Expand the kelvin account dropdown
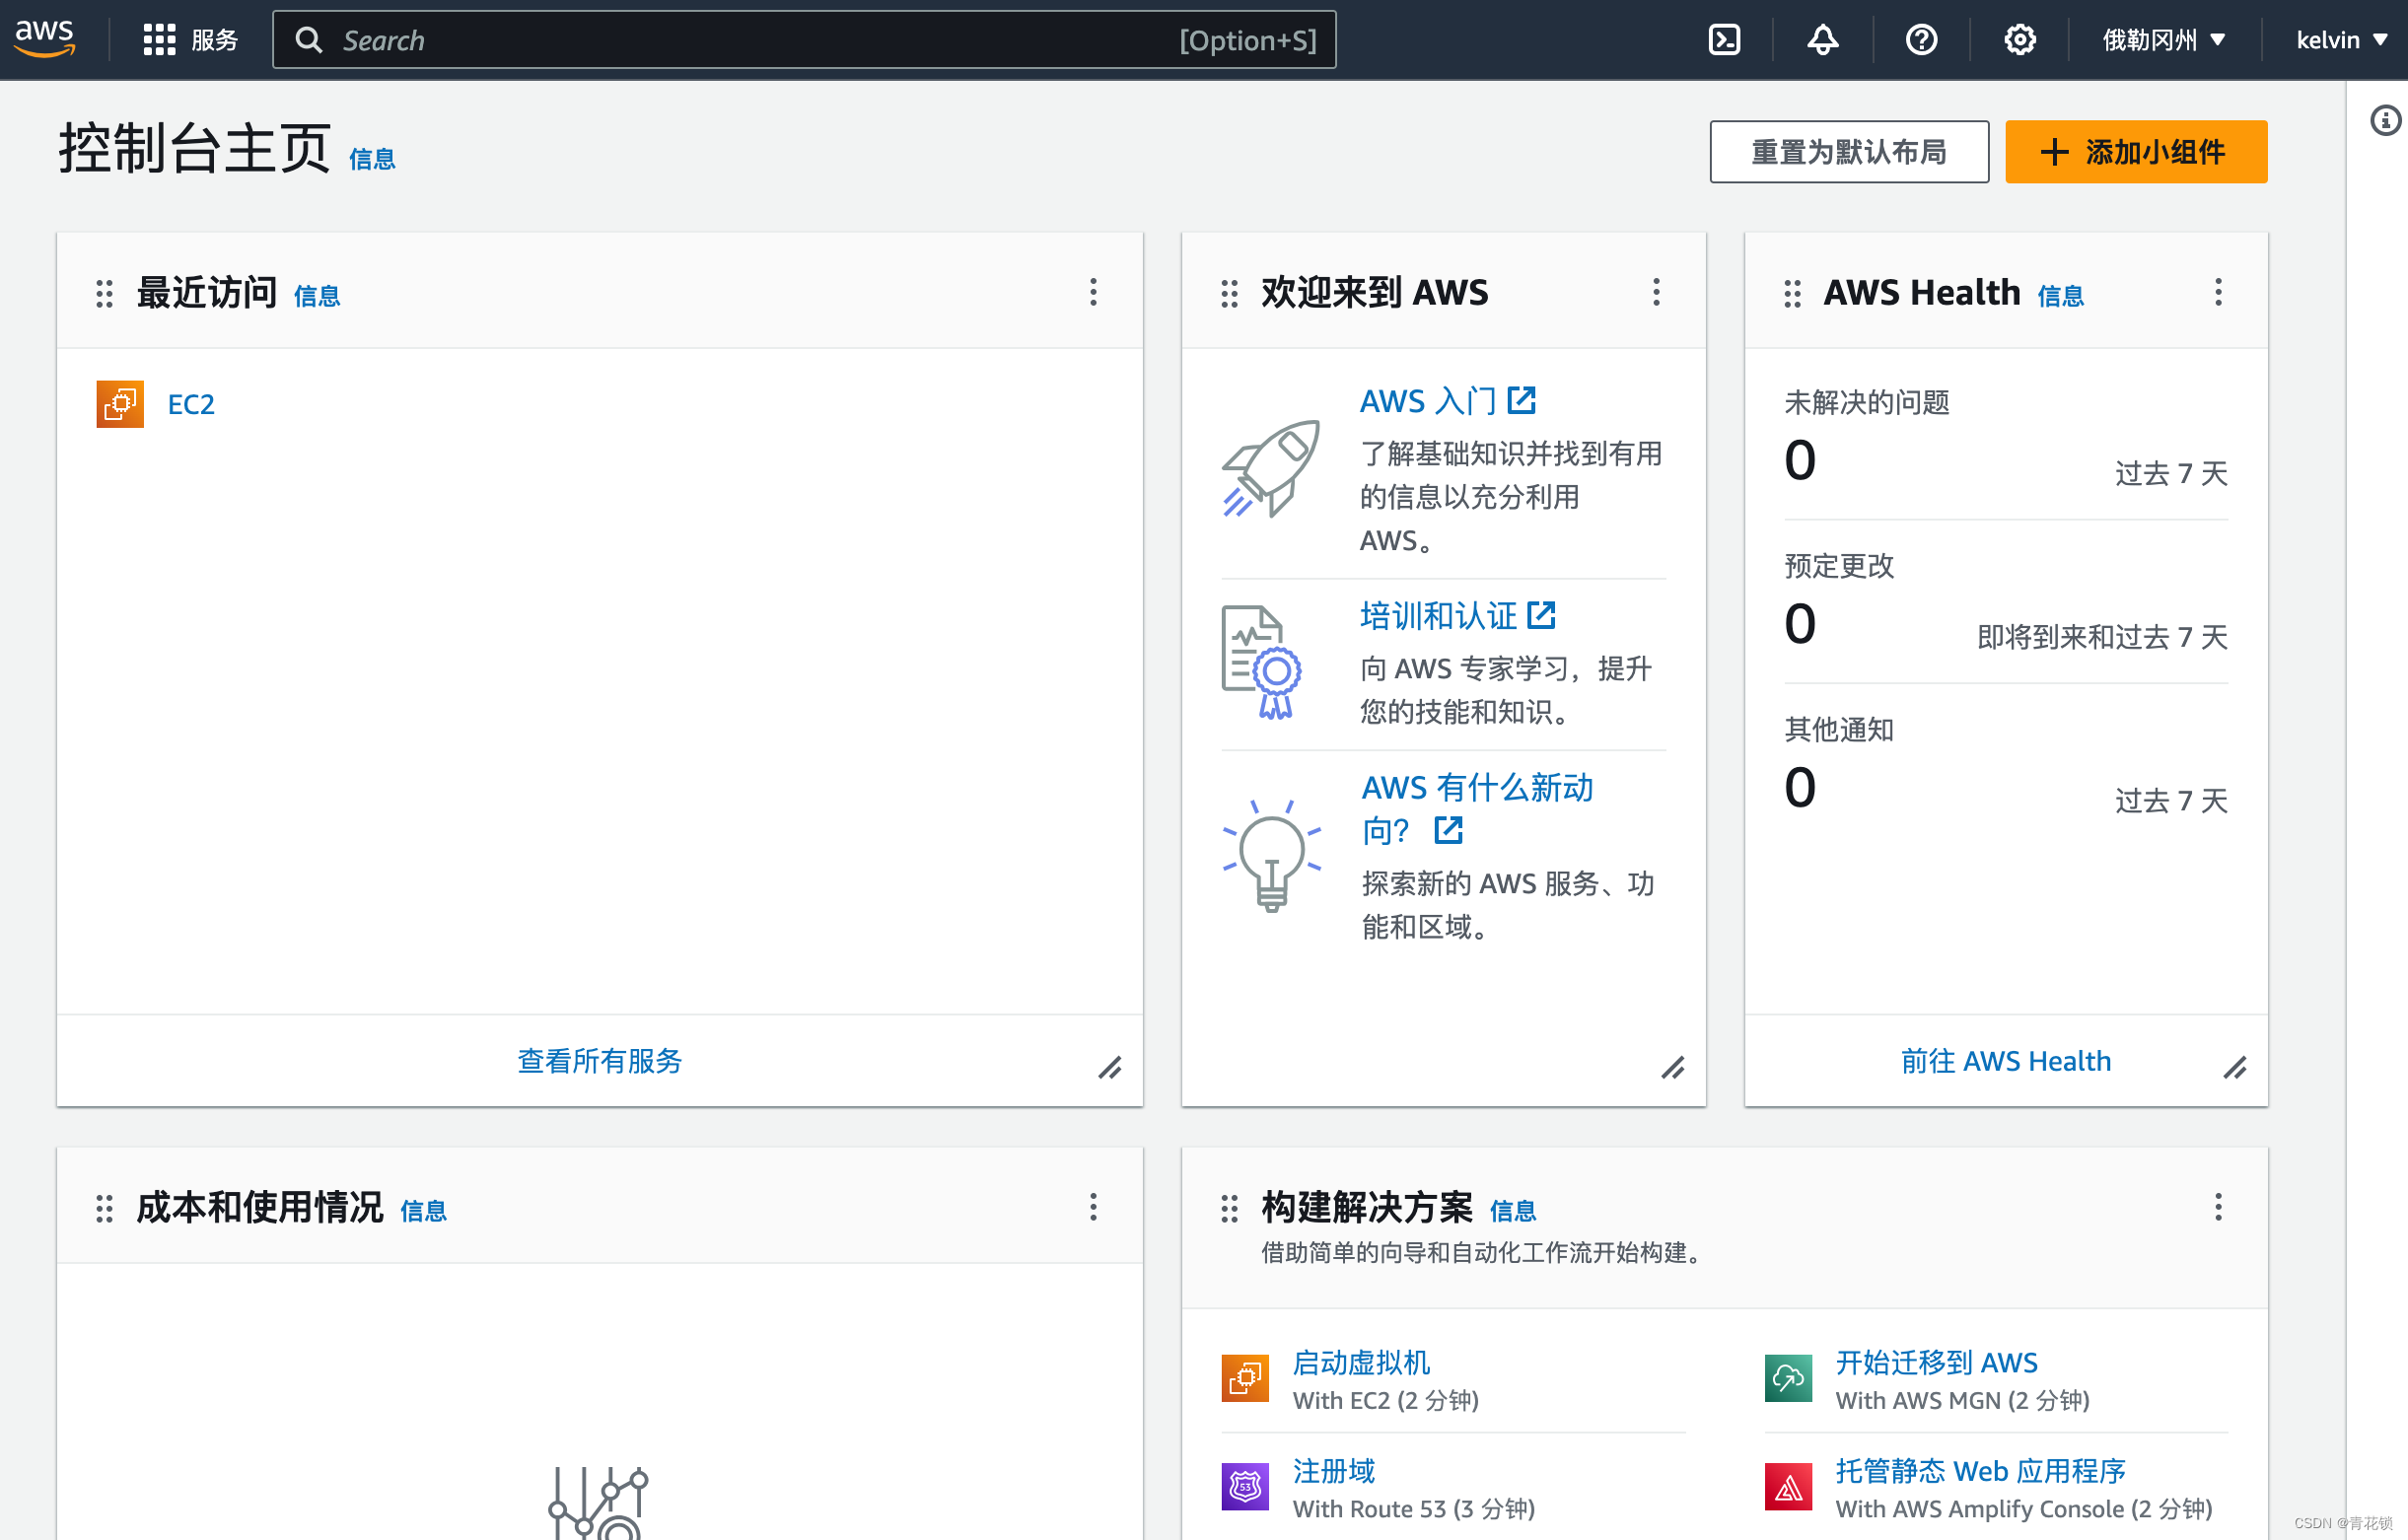2408x1540 pixels. coord(2341,40)
